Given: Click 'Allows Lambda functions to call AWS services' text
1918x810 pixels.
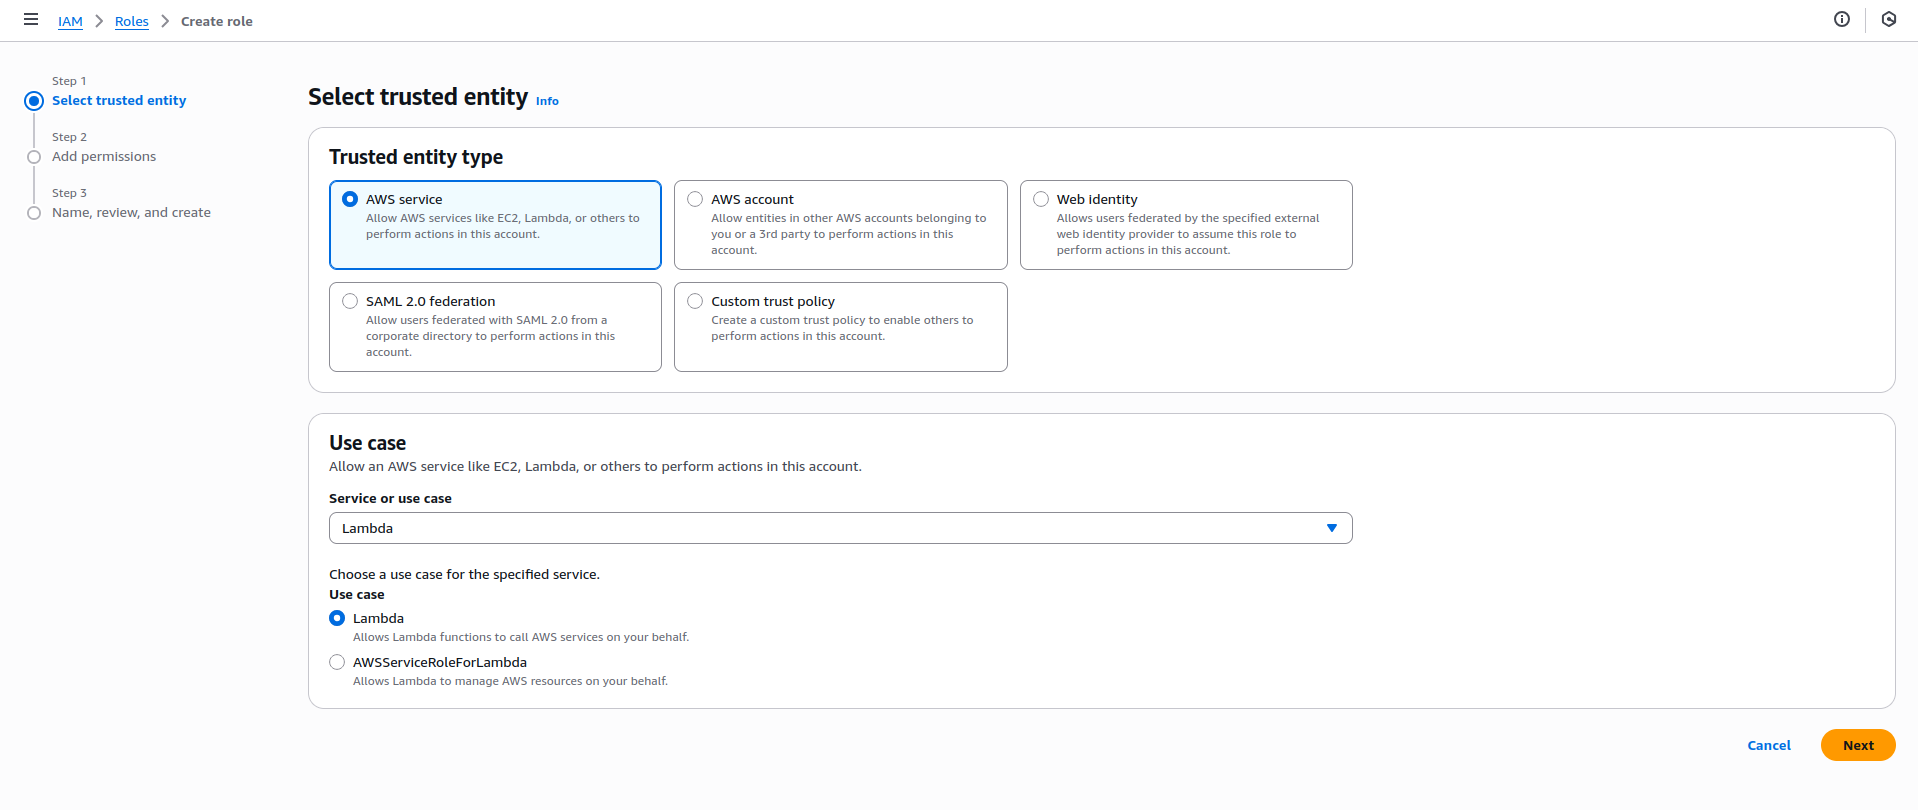Looking at the screenshot, I should [x=521, y=637].
